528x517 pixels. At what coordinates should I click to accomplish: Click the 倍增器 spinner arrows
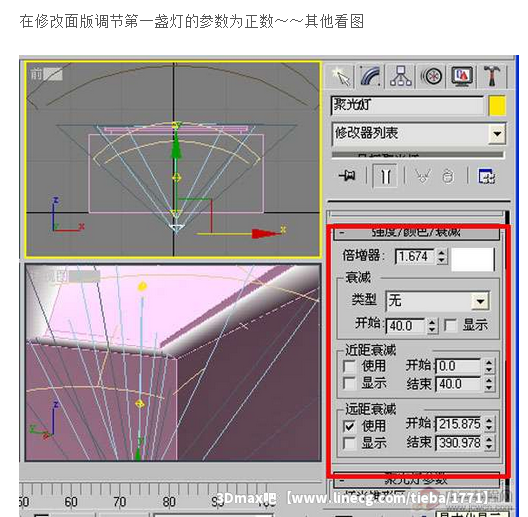(x=442, y=257)
